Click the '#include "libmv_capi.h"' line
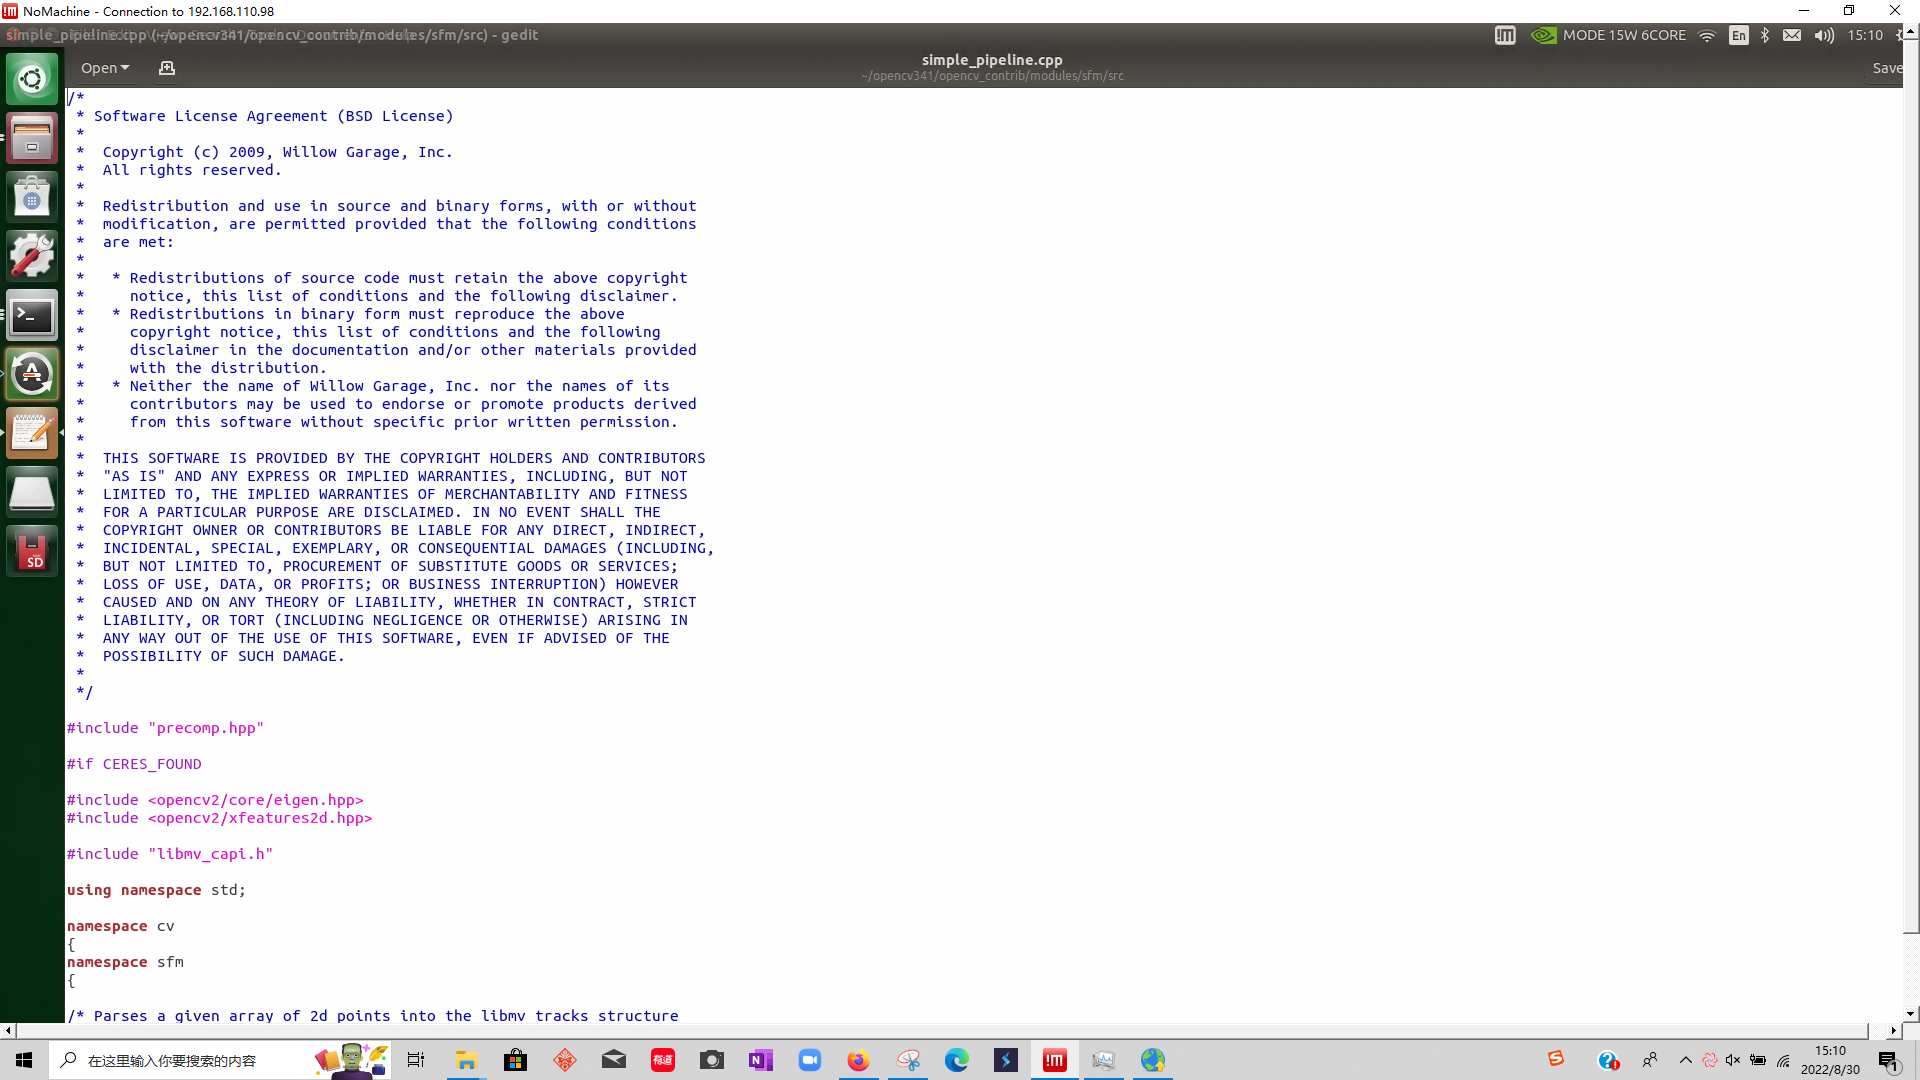 (170, 854)
